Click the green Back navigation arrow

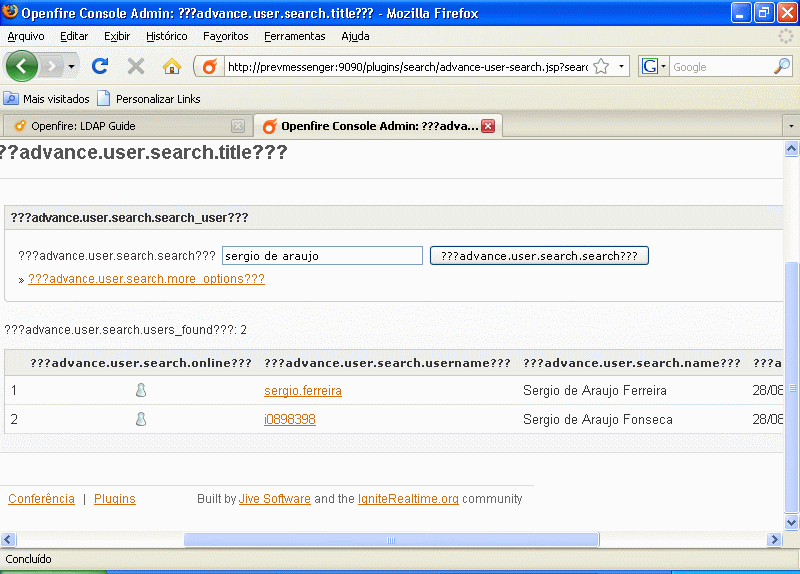(22, 66)
